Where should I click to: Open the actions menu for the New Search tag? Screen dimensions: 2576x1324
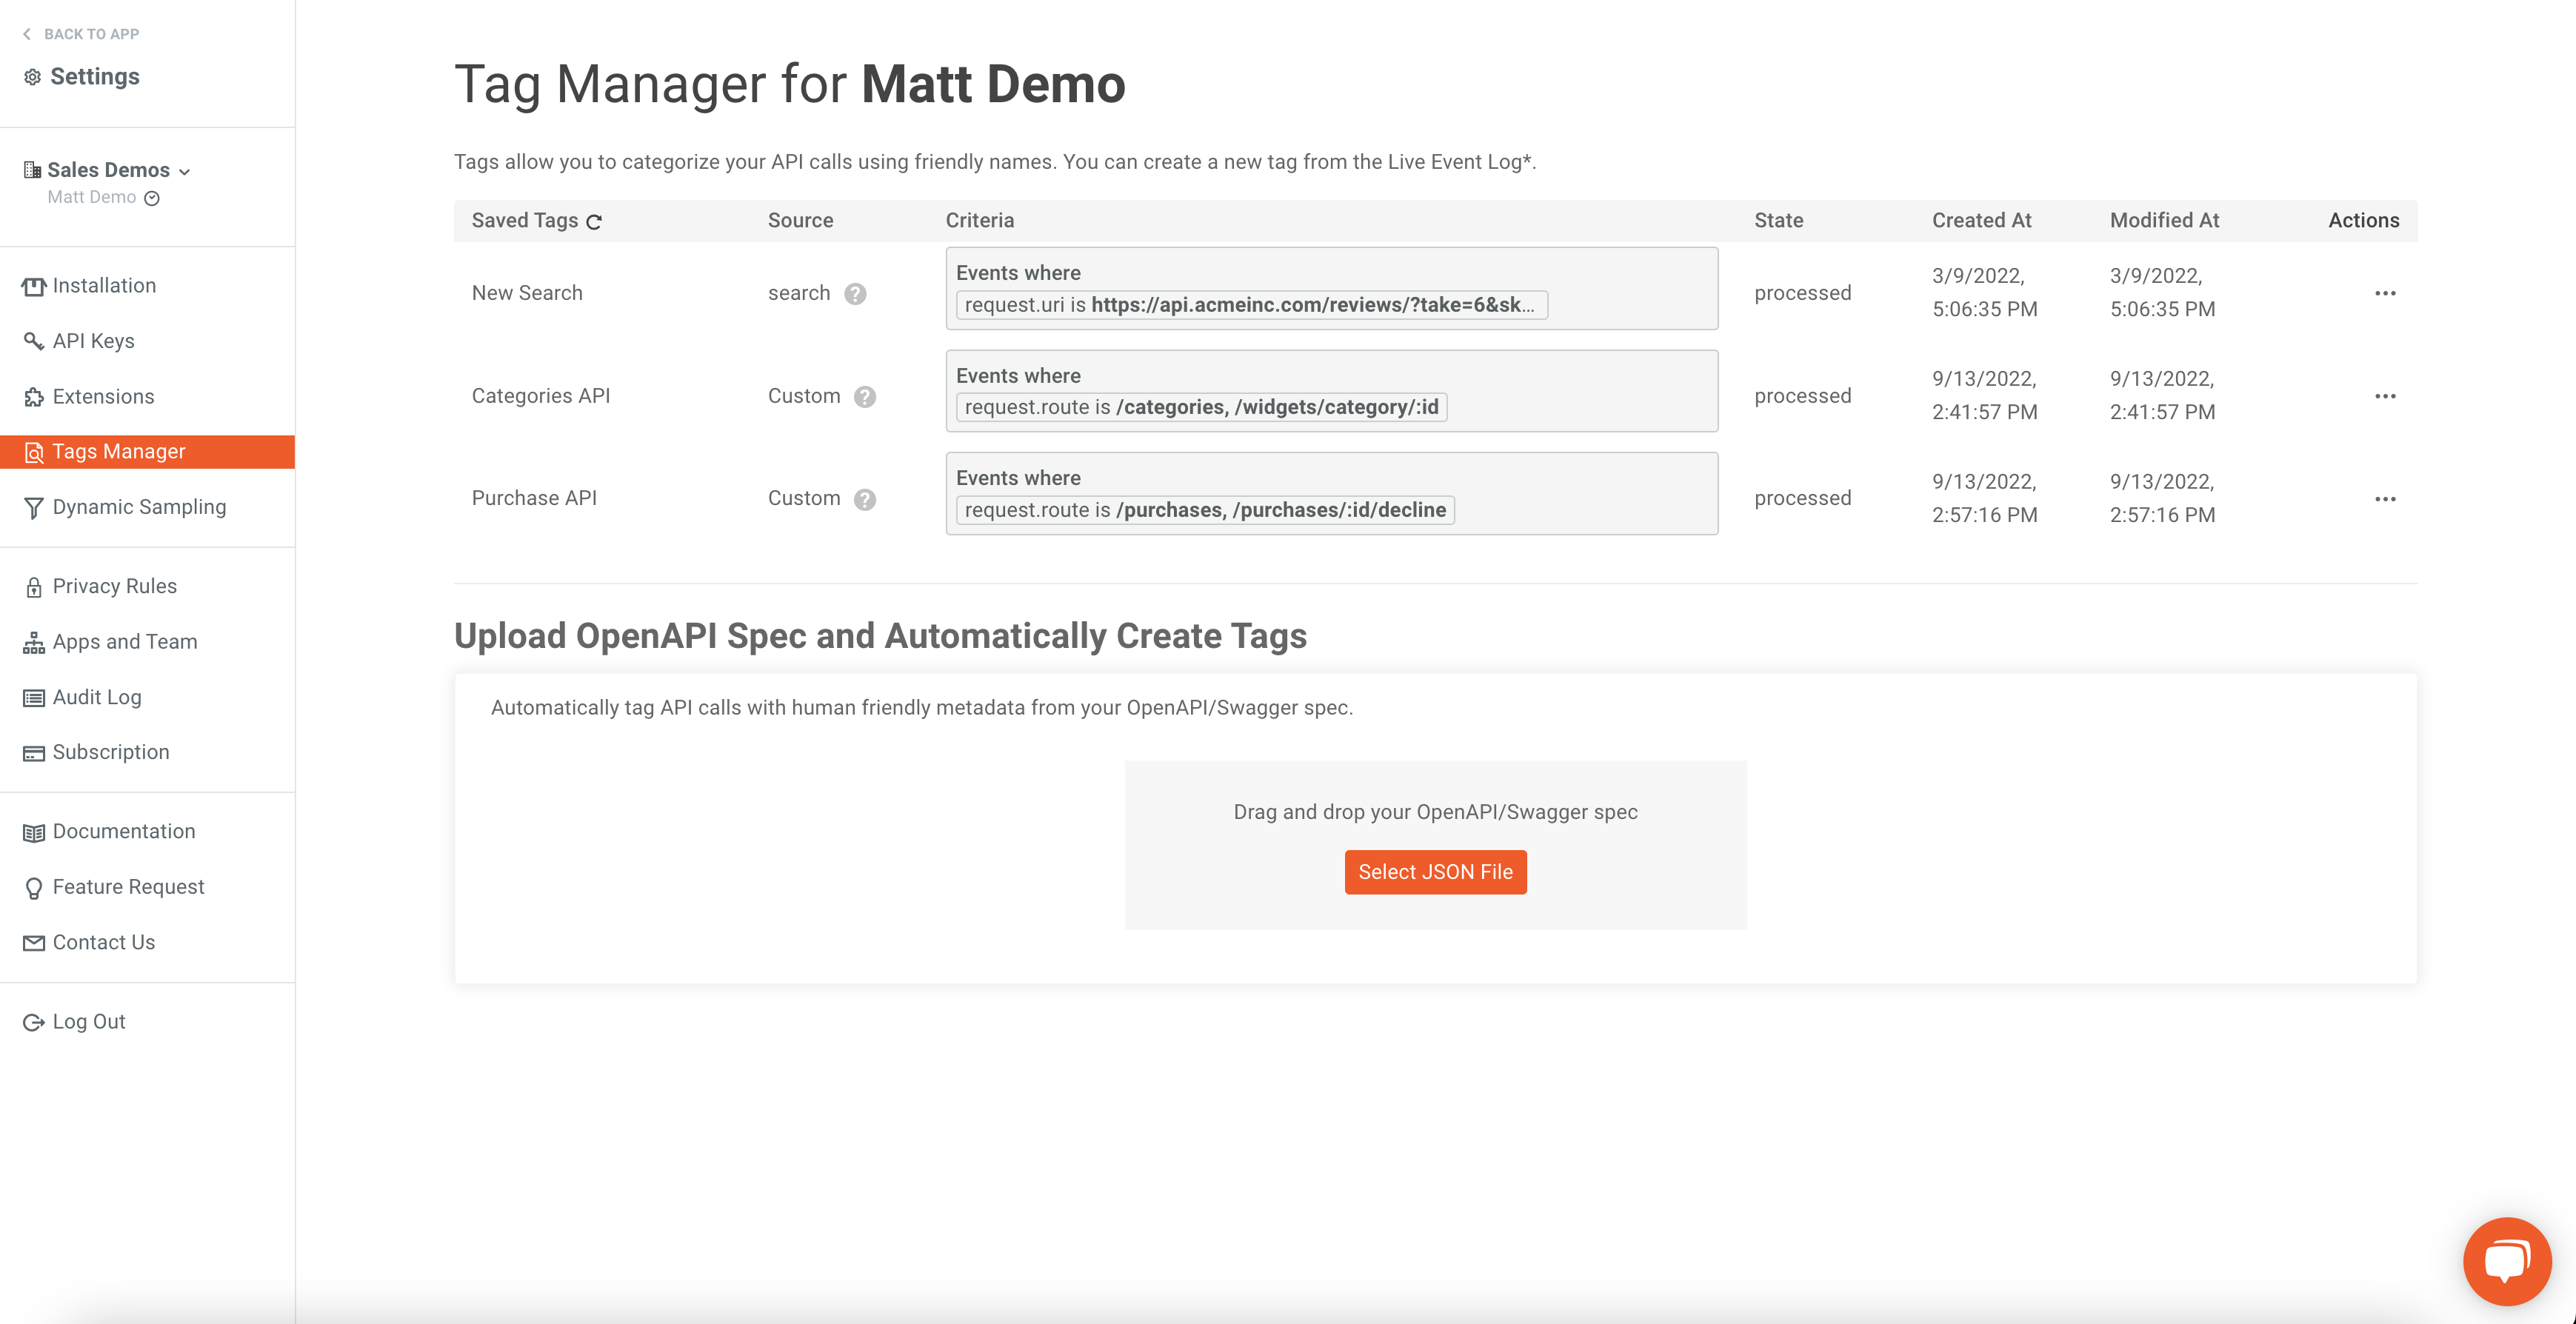click(2386, 293)
